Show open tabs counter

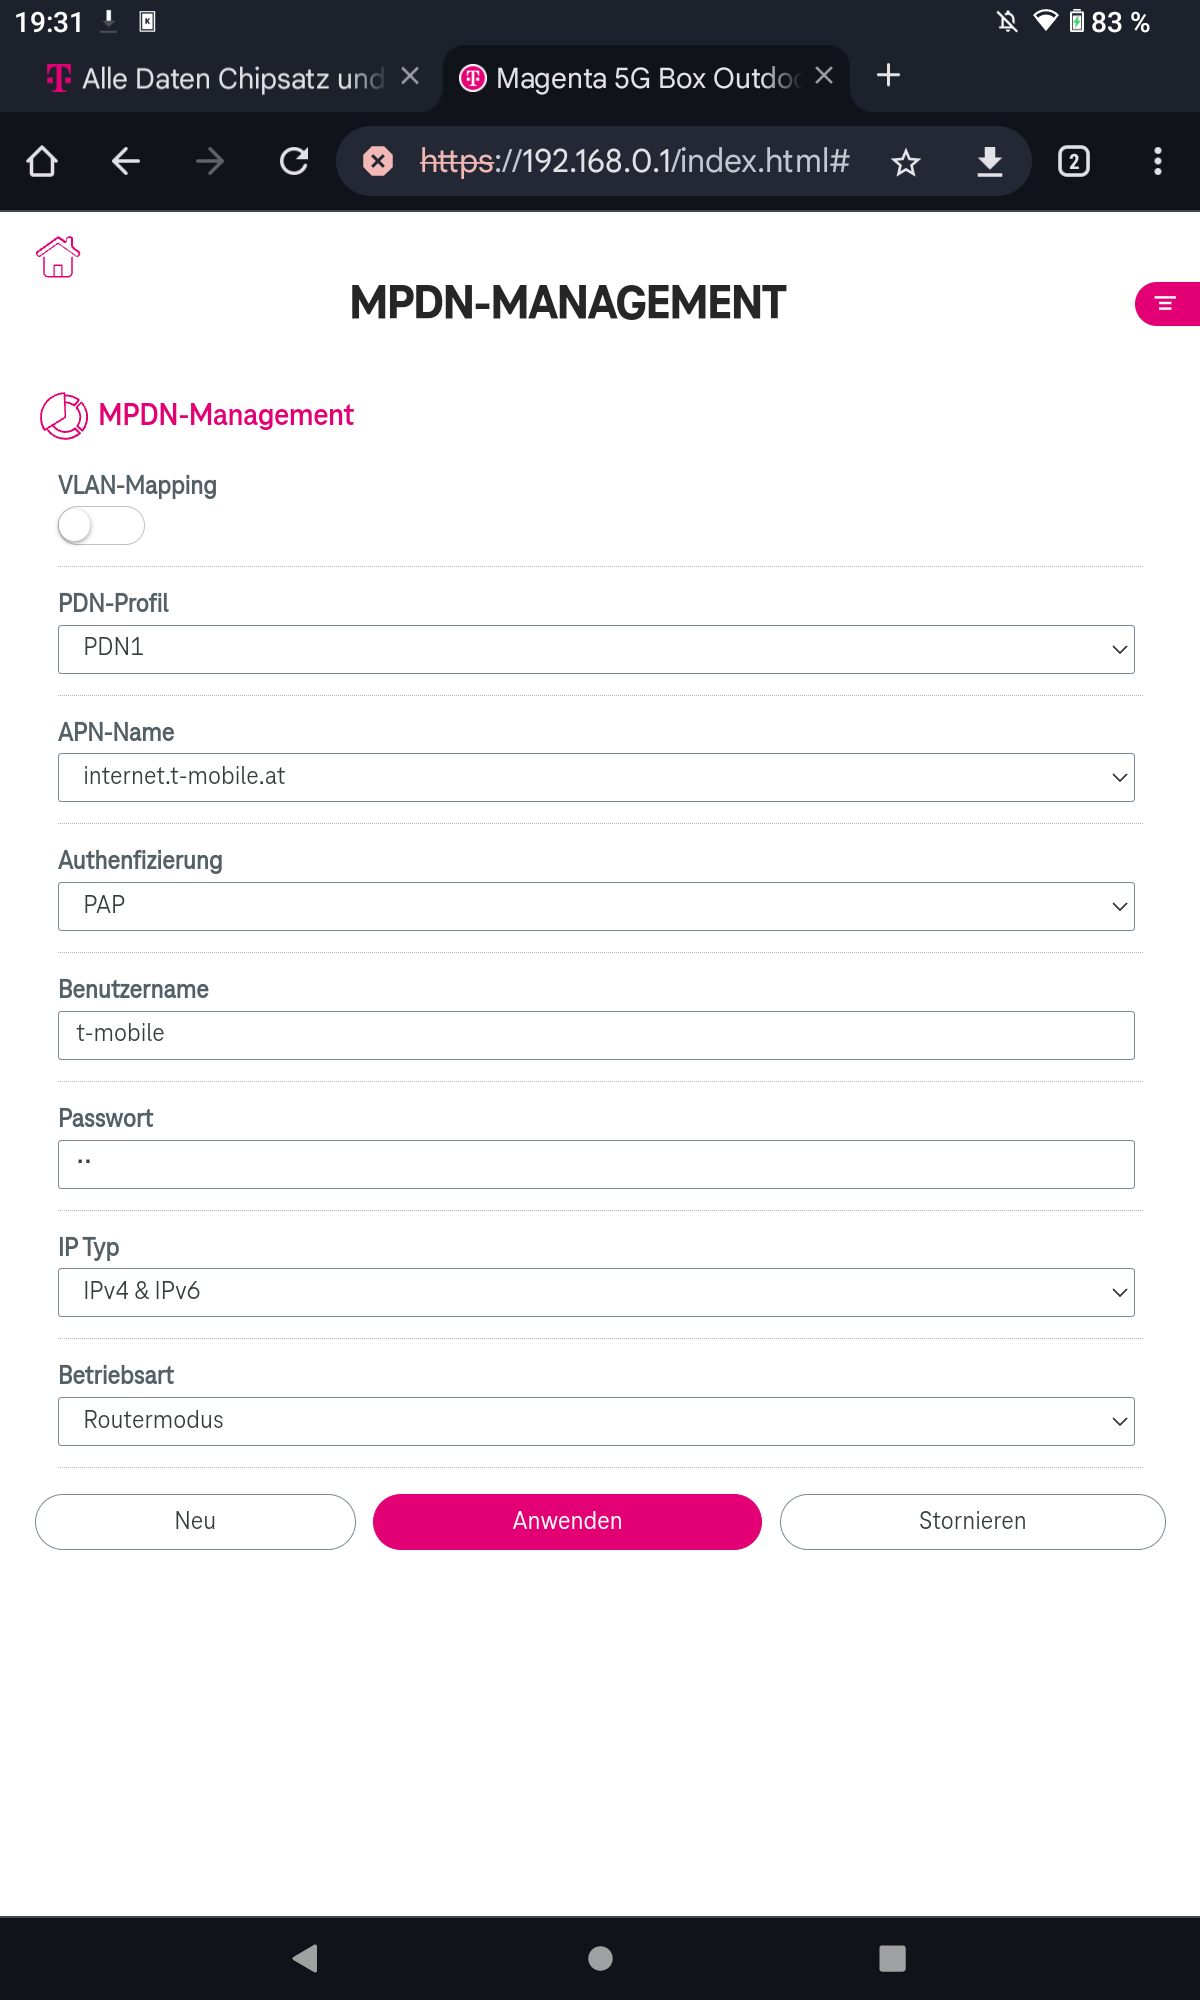coord(1074,161)
